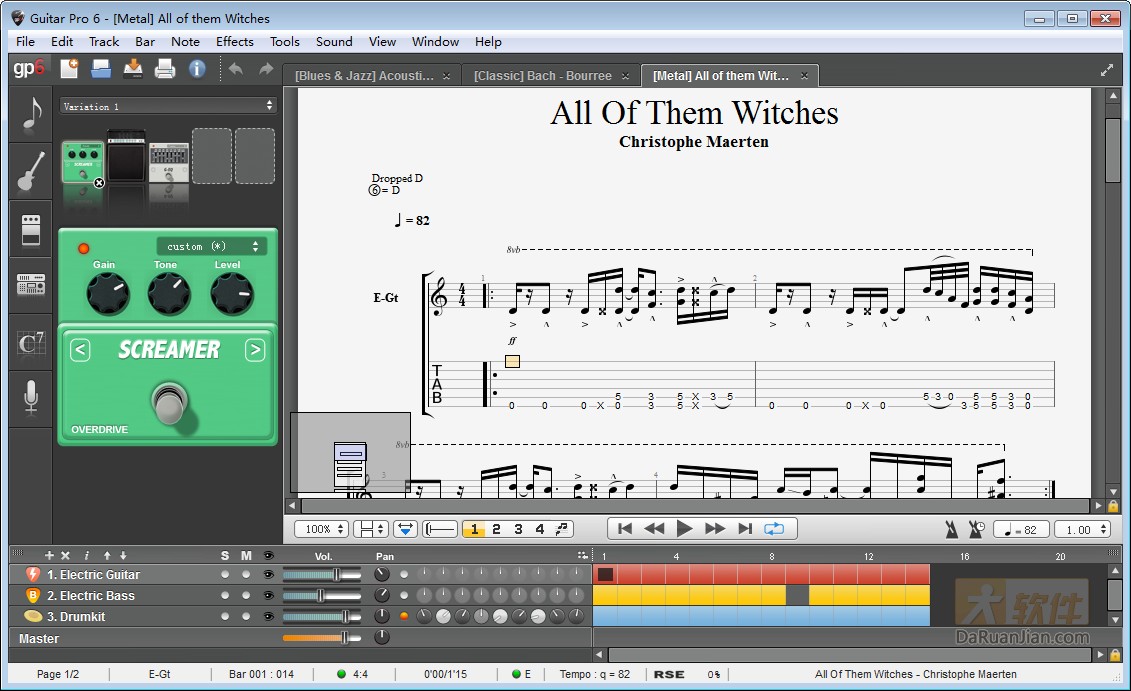Click the empty bar 9 in bass timeline
The image size is (1131, 691).
click(x=797, y=595)
